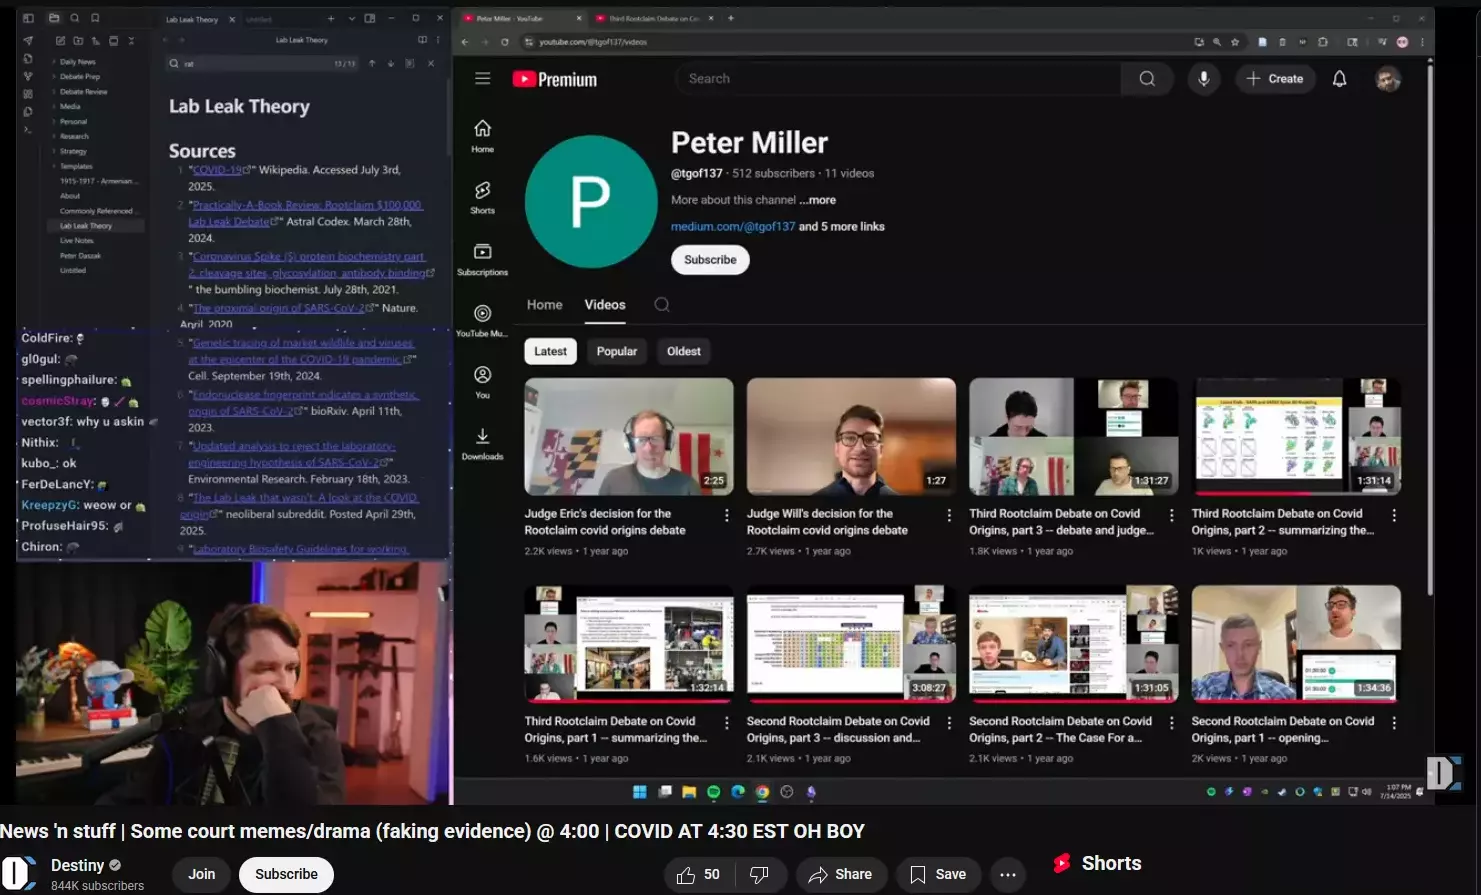This screenshot has height=895, width=1481.
Task: Open Obsidian tab list dropdown chevron
Action: point(351,18)
